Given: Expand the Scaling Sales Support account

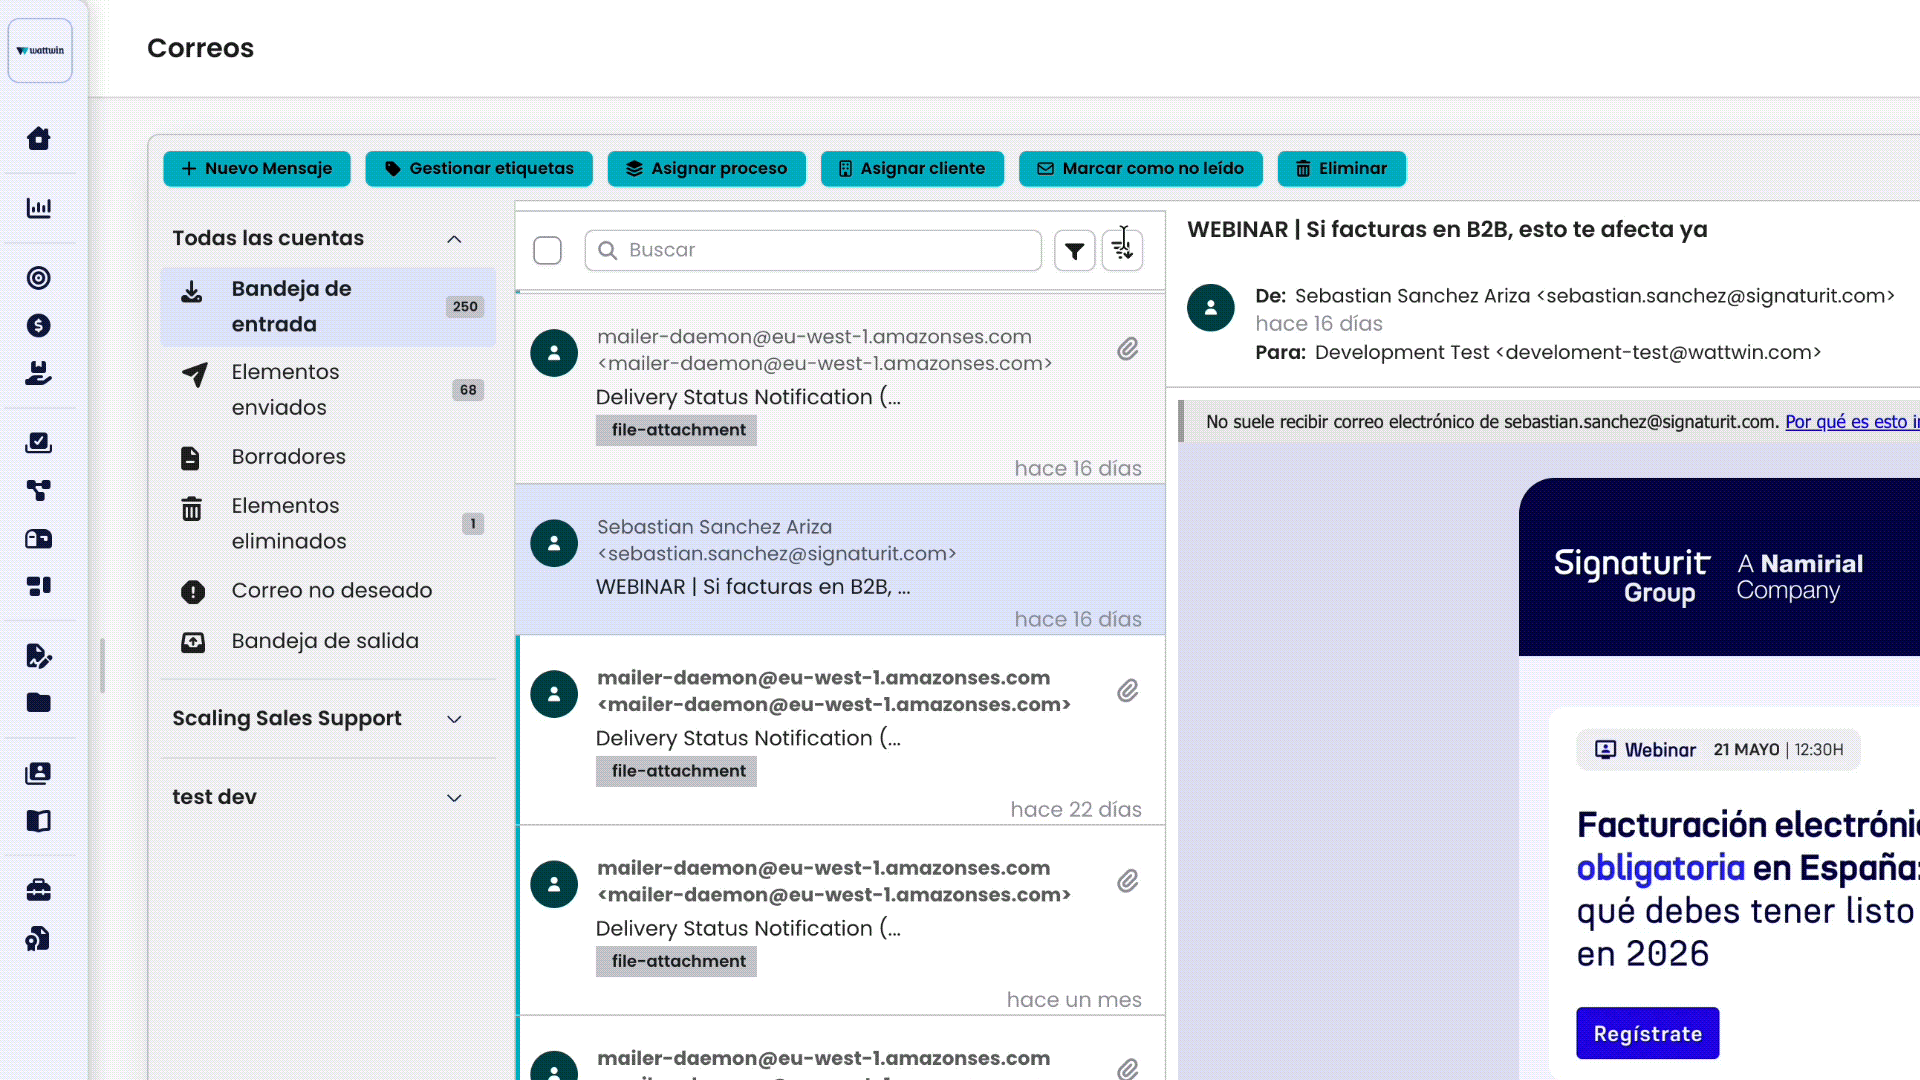Looking at the screenshot, I should pyautogui.click(x=454, y=719).
